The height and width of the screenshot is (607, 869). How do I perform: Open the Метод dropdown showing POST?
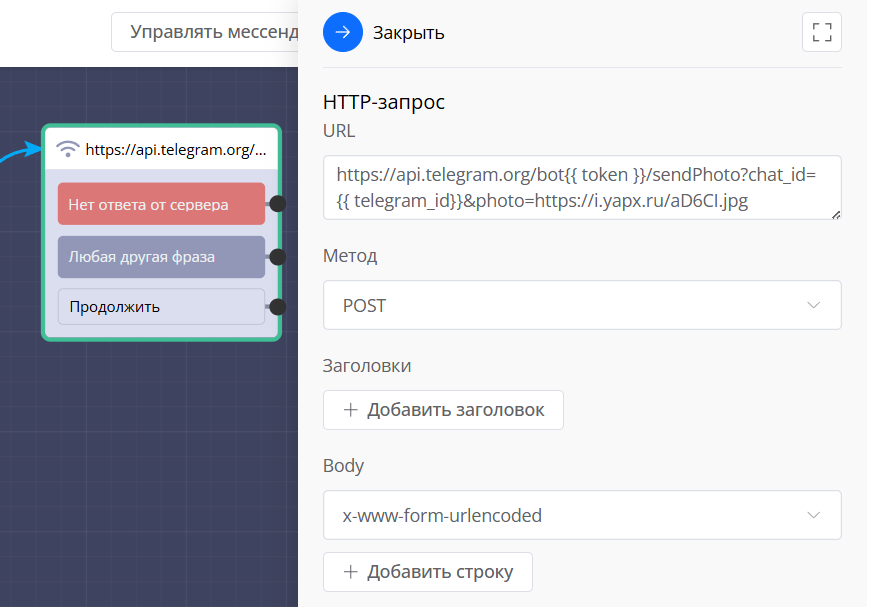(x=582, y=305)
